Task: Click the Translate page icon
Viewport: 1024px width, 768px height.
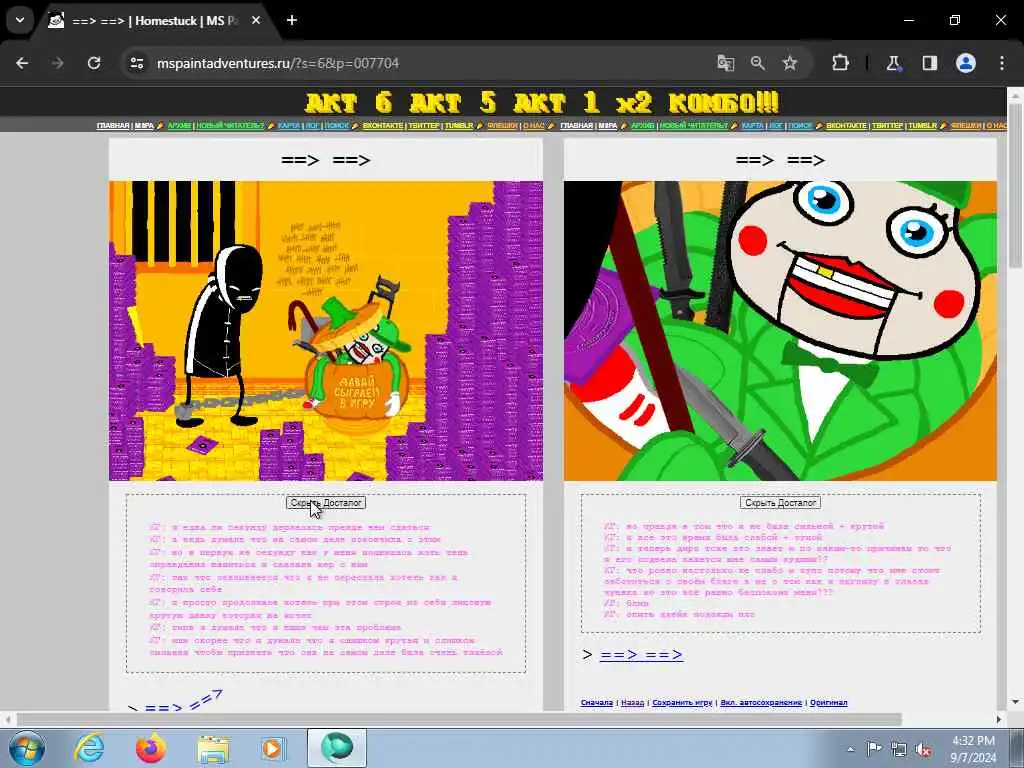Action: [x=725, y=63]
